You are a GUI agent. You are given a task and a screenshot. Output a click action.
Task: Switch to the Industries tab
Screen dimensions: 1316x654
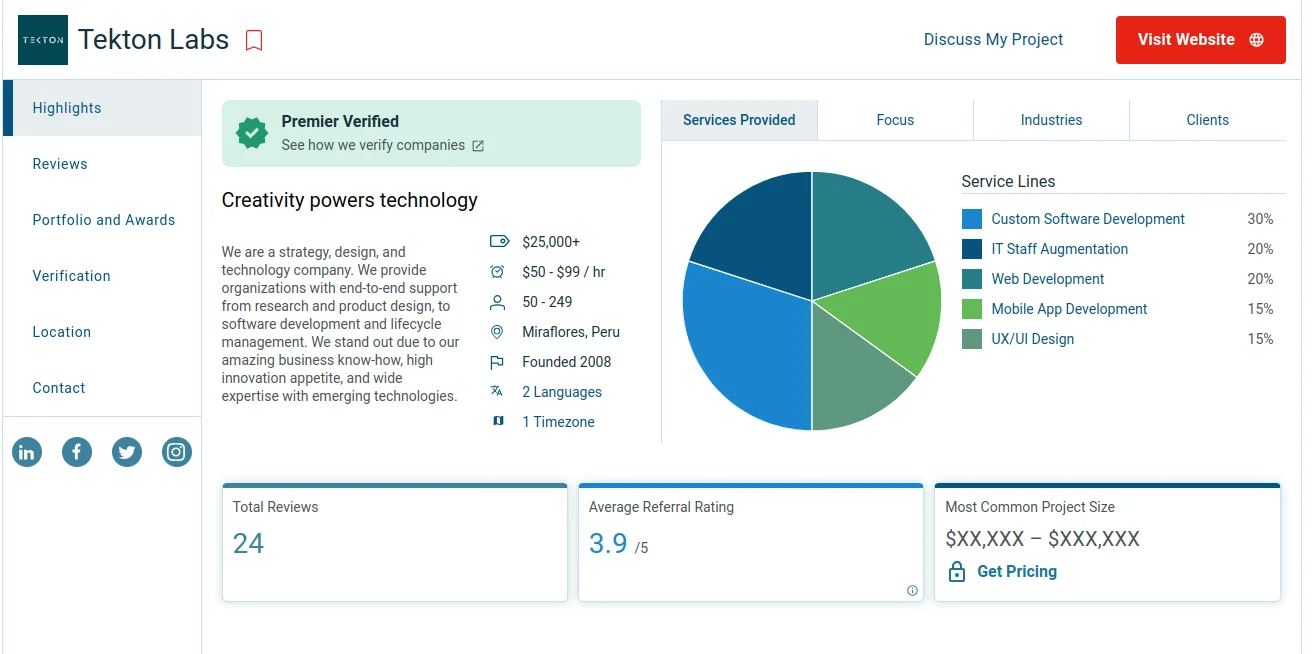[x=1051, y=120]
